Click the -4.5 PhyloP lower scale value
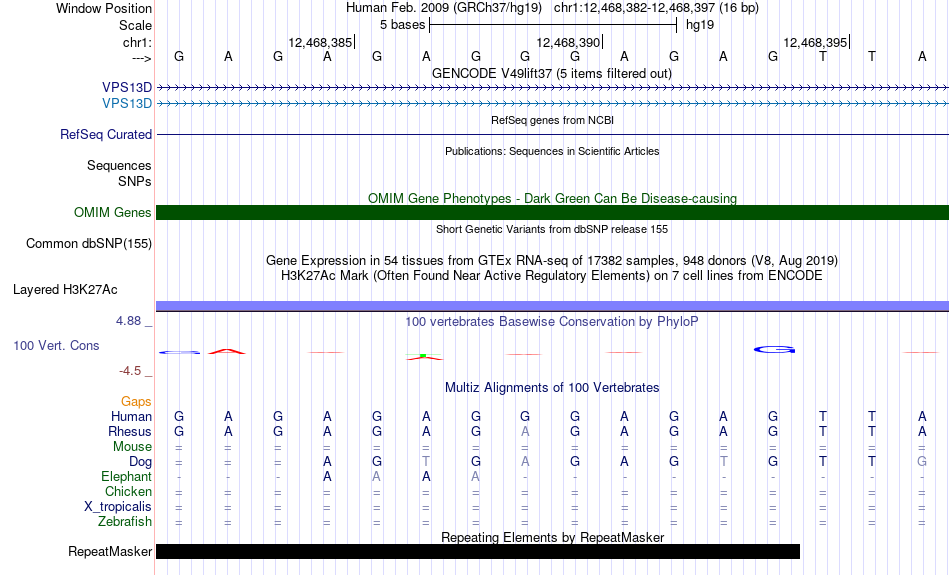The height and width of the screenshot is (575, 950). point(130,371)
